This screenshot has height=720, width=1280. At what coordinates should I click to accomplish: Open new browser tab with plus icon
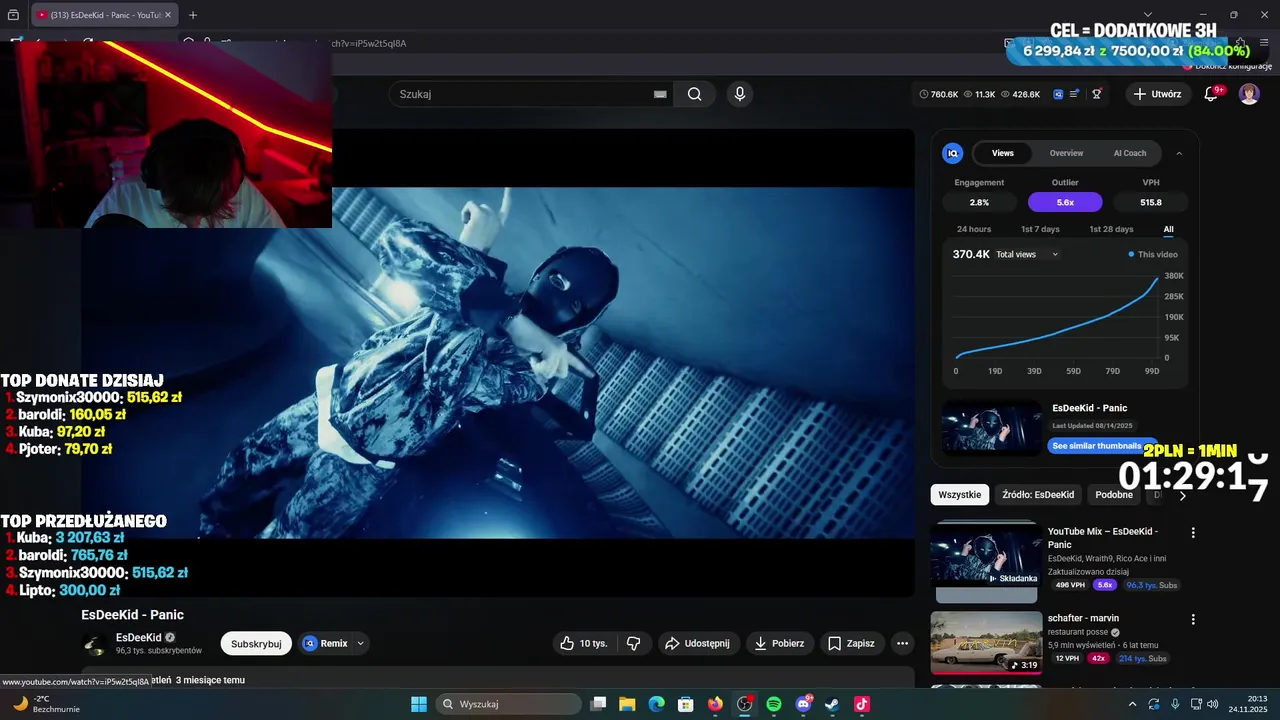tap(193, 15)
